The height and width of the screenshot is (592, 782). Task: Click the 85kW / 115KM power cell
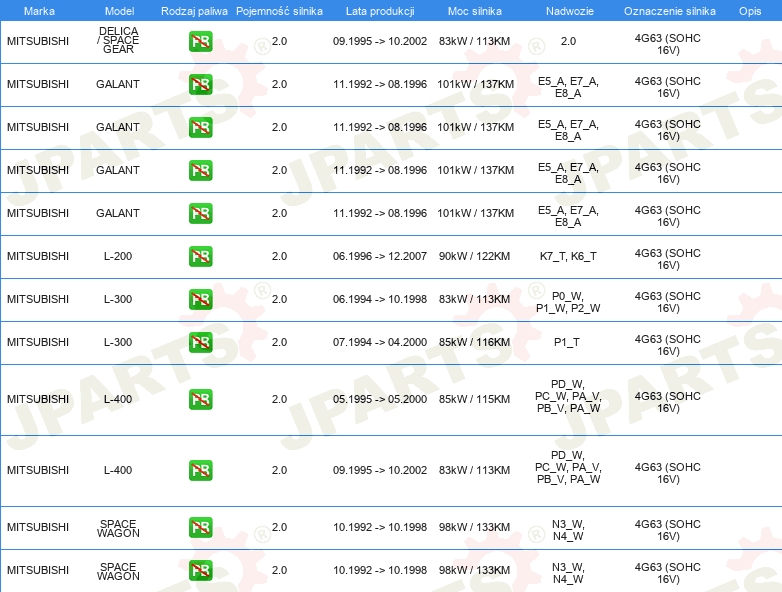(x=474, y=399)
